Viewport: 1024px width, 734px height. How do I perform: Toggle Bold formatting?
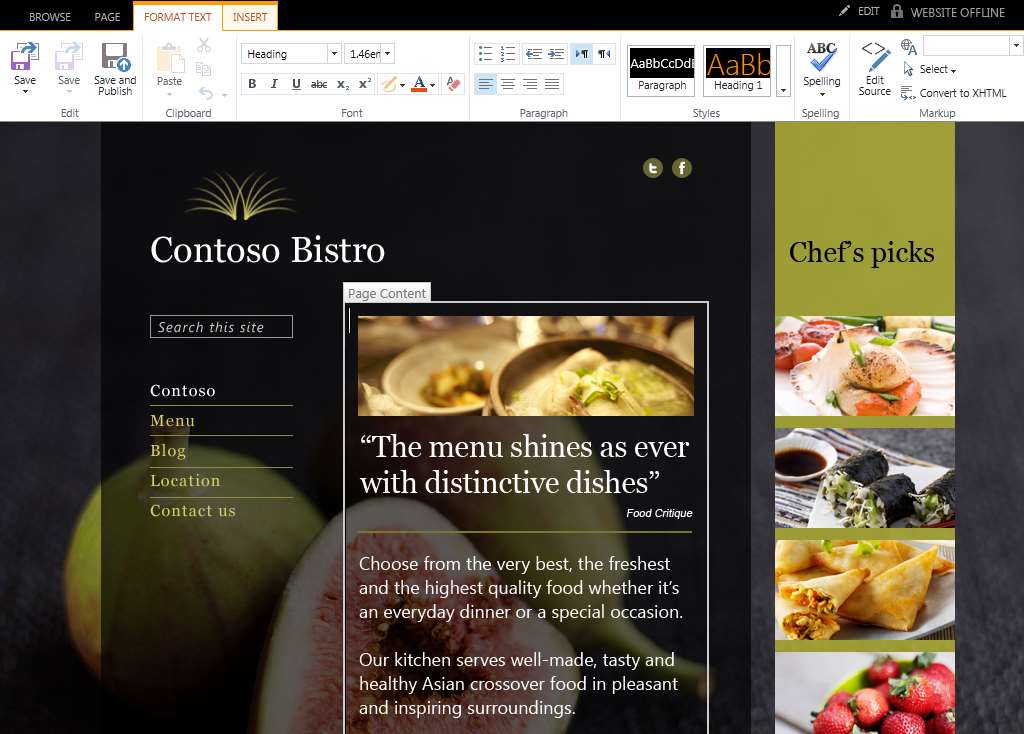(x=252, y=84)
